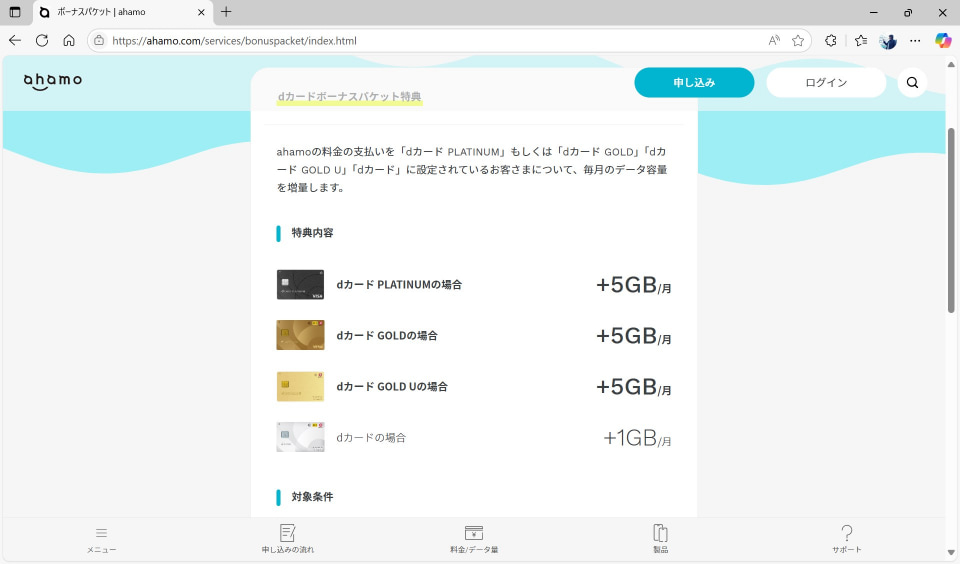Open the Favorites list icon
This screenshot has height=564, width=960.
pyautogui.click(x=861, y=40)
